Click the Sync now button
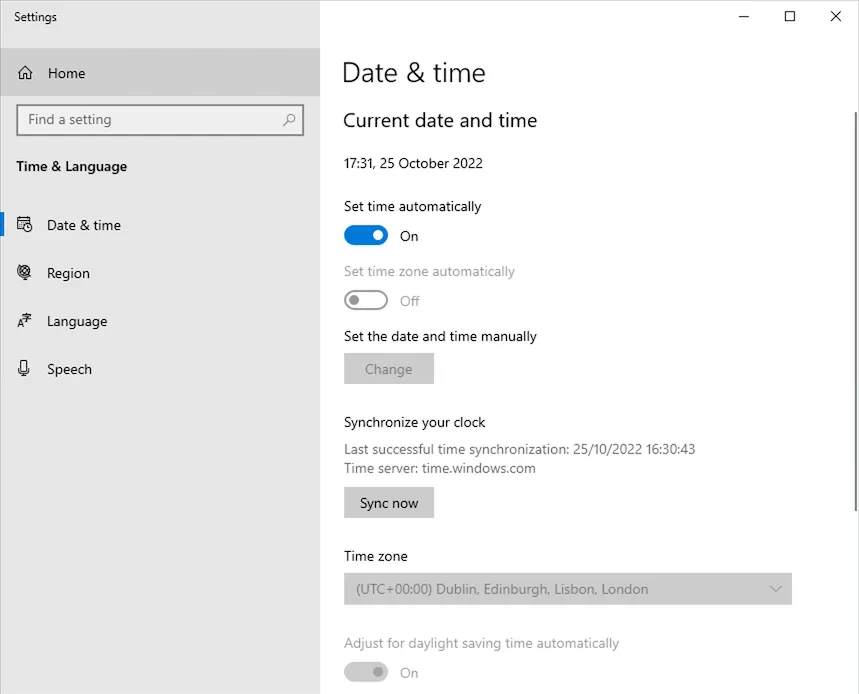 pos(389,503)
